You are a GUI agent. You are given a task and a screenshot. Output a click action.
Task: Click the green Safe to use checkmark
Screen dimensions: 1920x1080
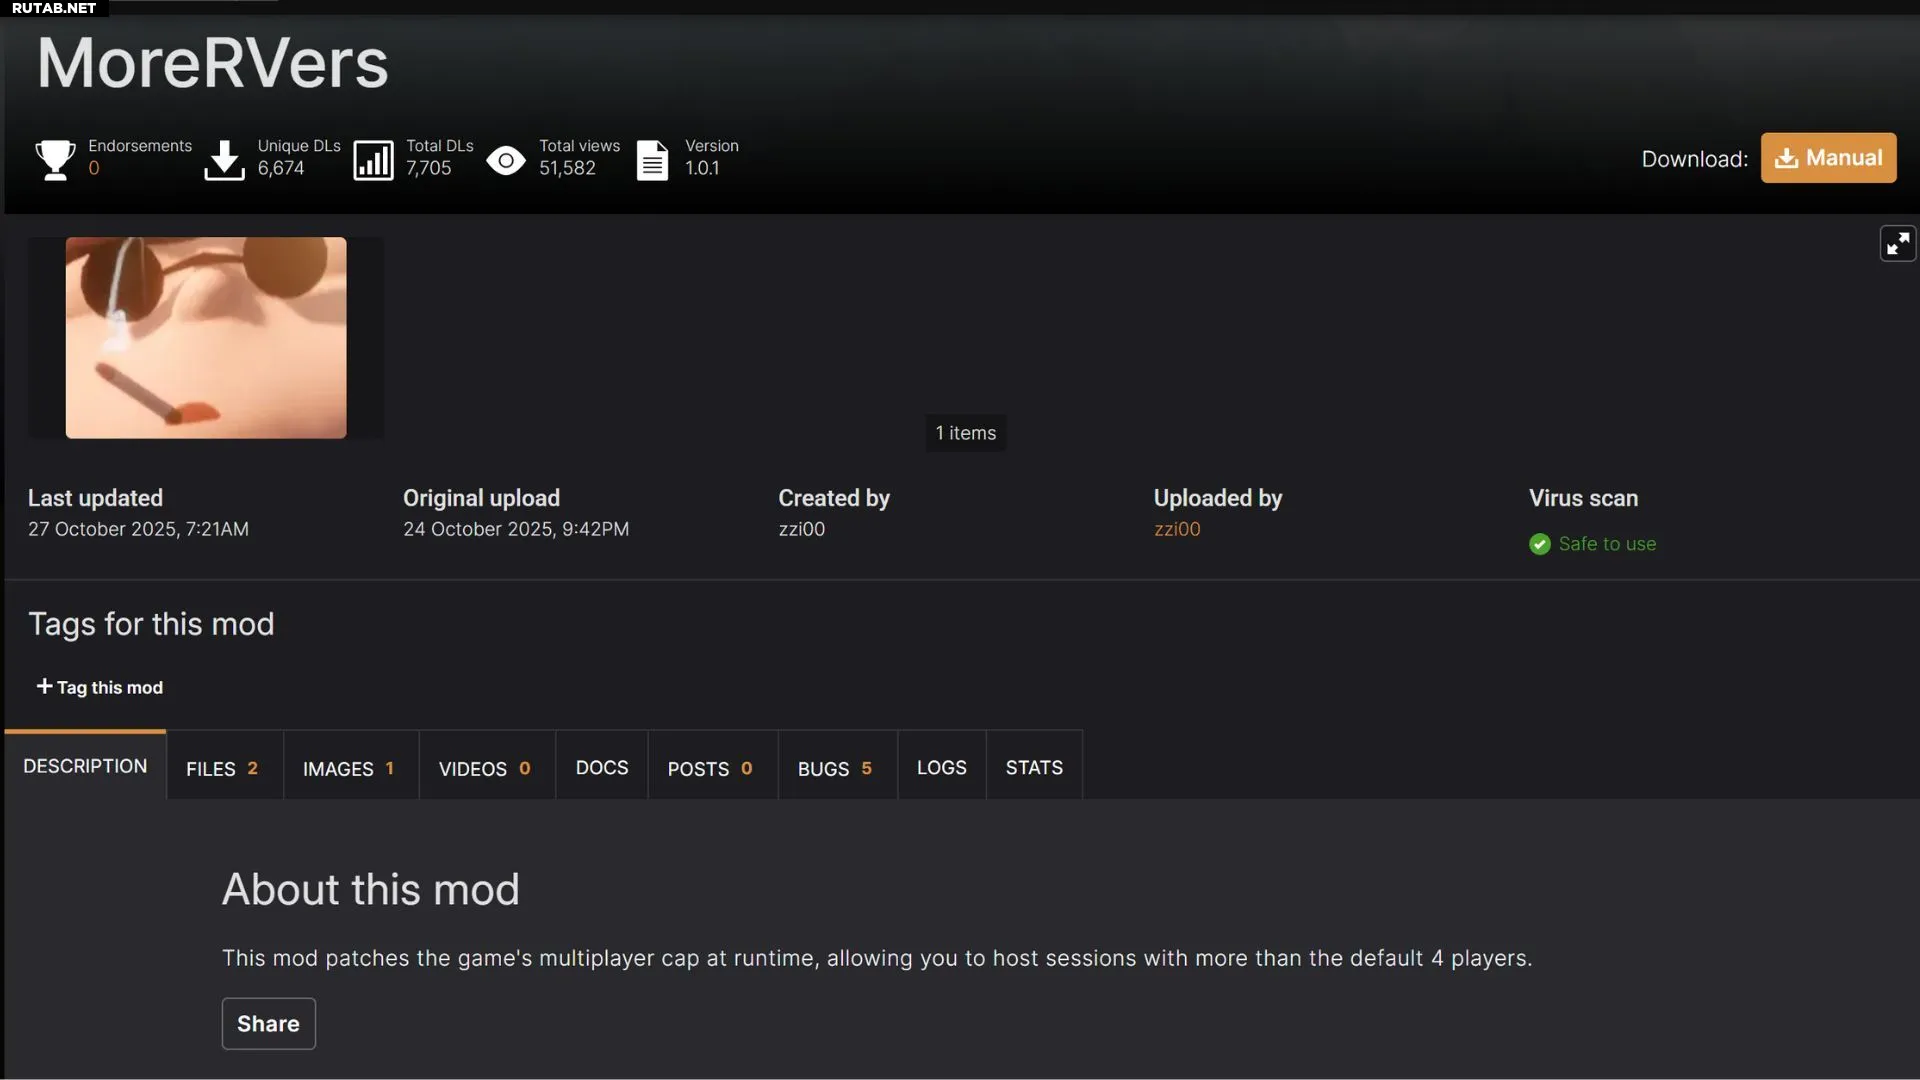tap(1539, 544)
